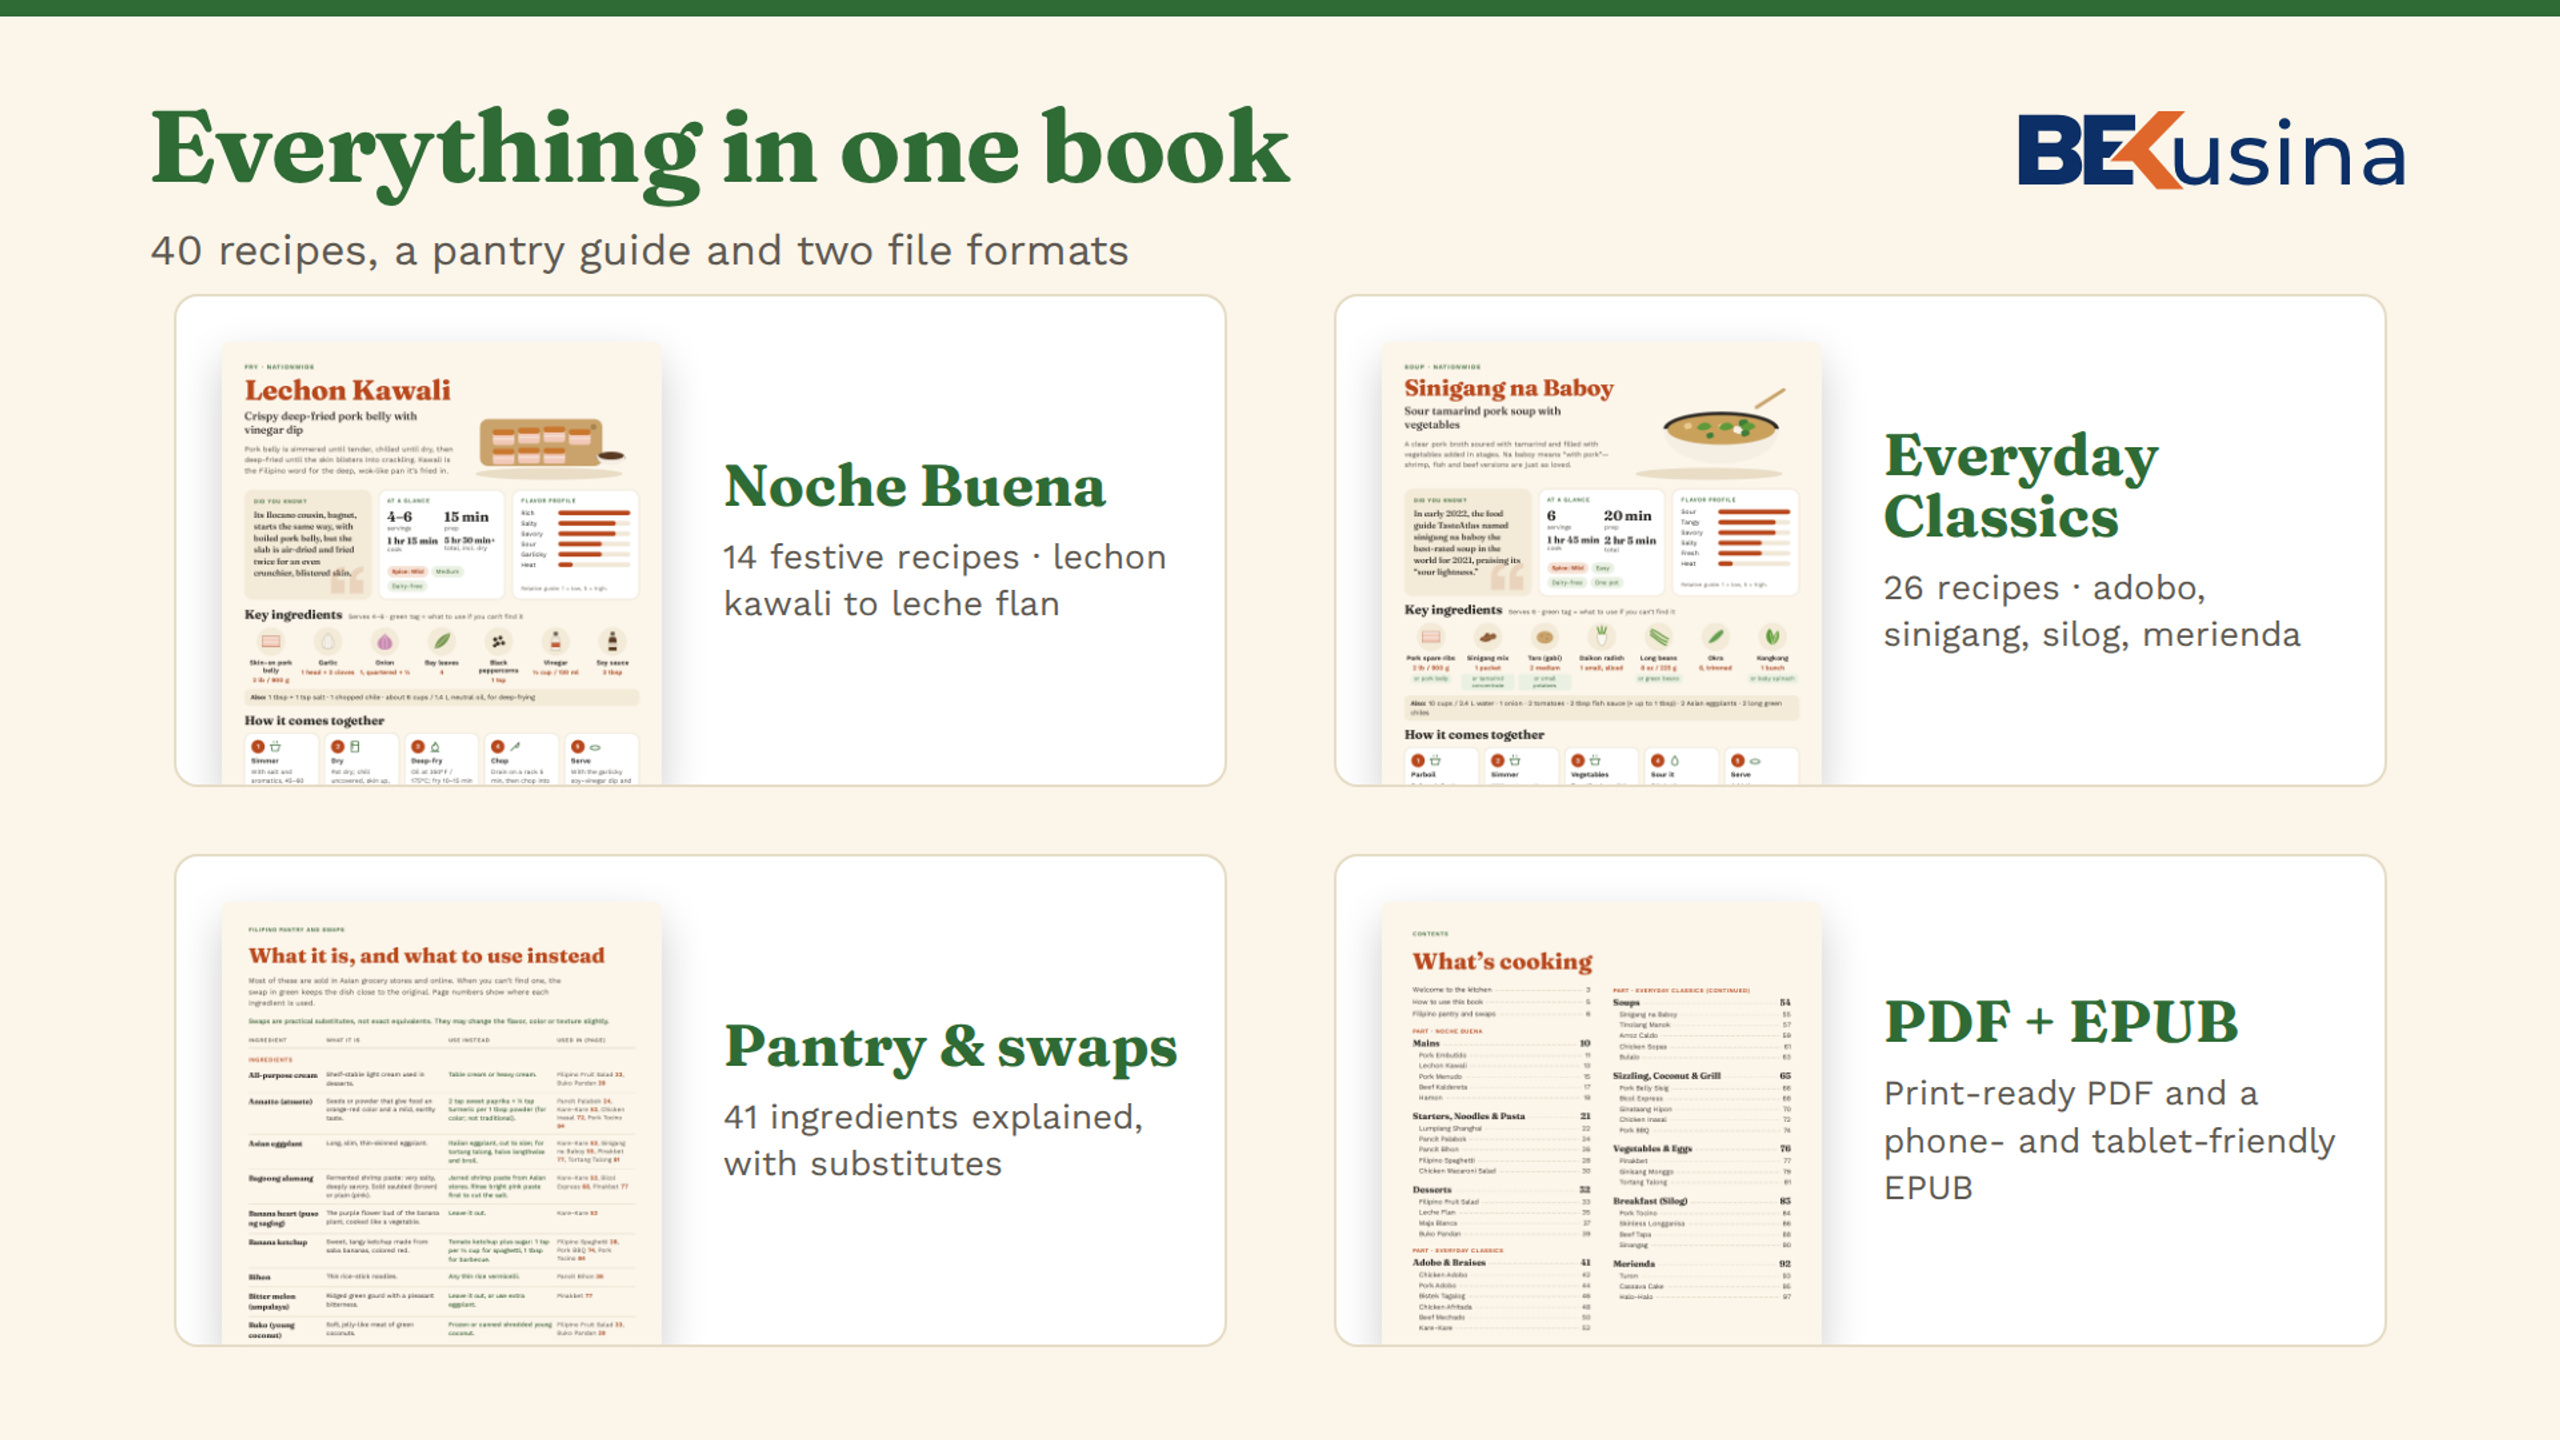Click the '15 min' prep time in Lechon page
Viewport: 2560px width, 1440px height.
pyautogui.click(x=466, y=517)
